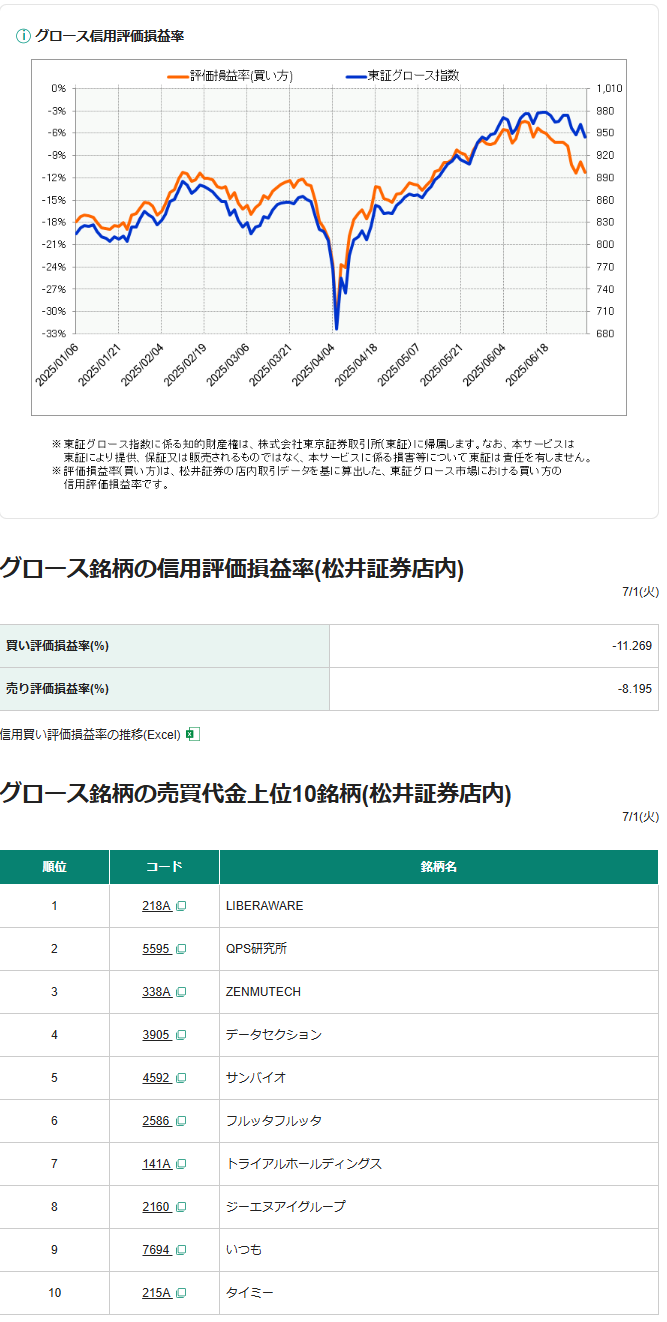This screenshot has width=667, height=1322.
Task: Click the stock name ZENMUTECH
Action: (x=263, y=992)
